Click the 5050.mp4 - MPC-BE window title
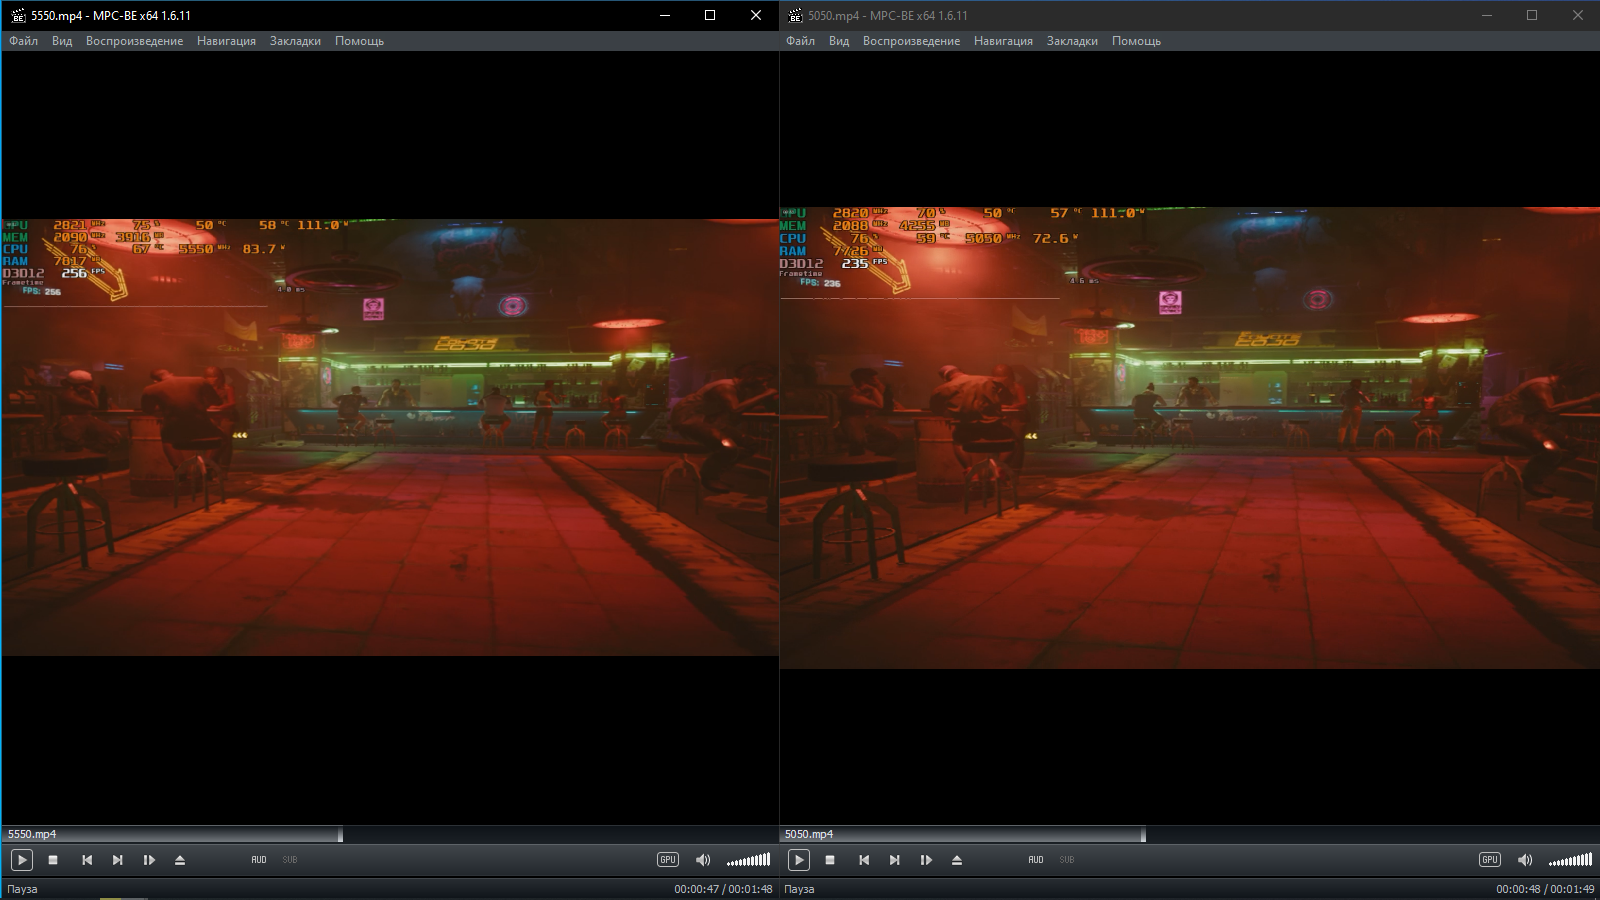This screenshot has height=900, width=1600. [888, 16]
